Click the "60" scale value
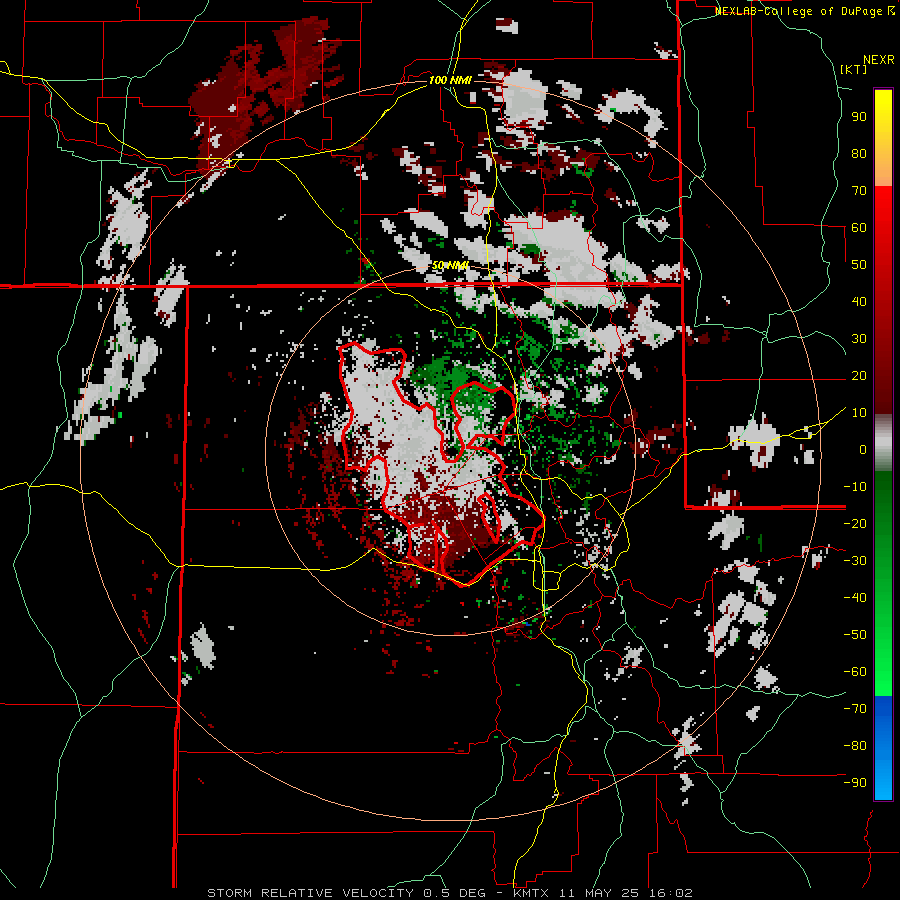 point(859,227)
